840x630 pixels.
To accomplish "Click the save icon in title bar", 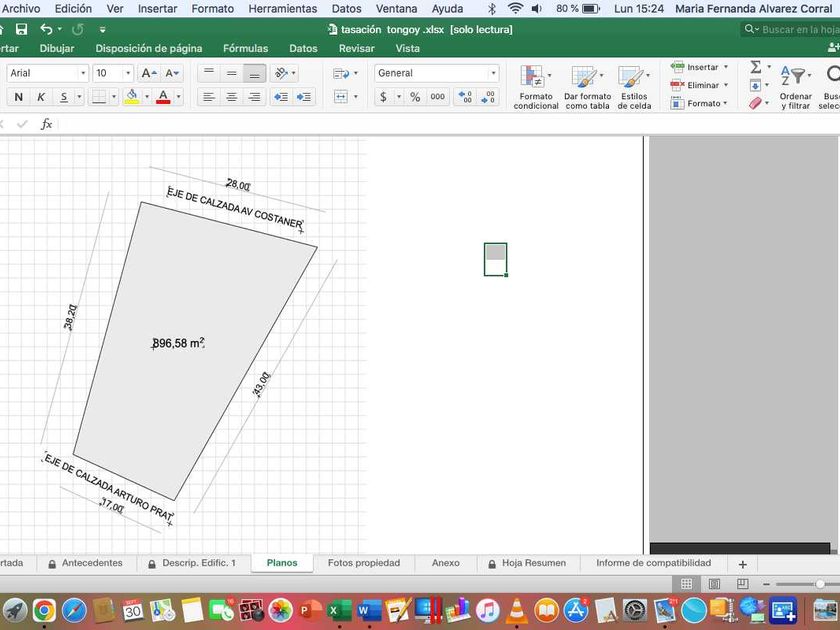I will 21,30.
